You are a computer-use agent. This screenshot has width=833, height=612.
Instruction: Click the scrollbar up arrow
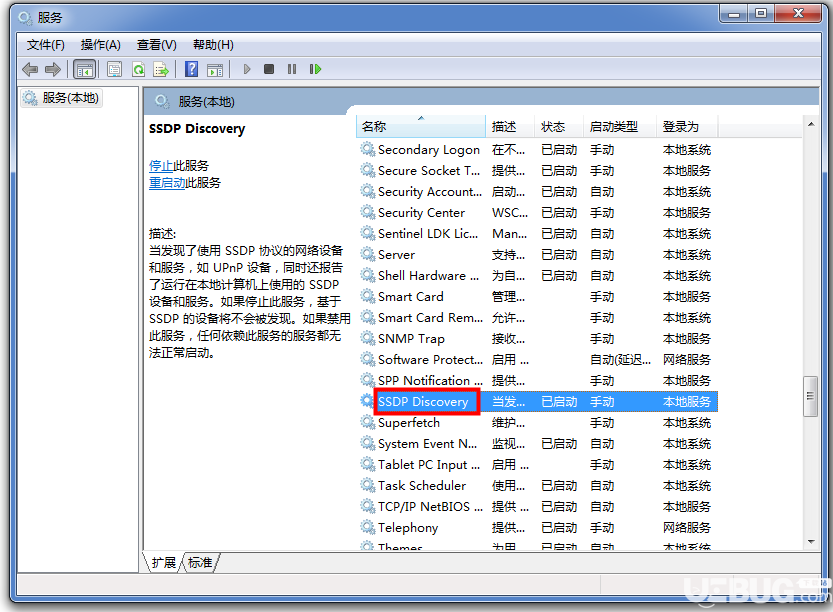811,124
